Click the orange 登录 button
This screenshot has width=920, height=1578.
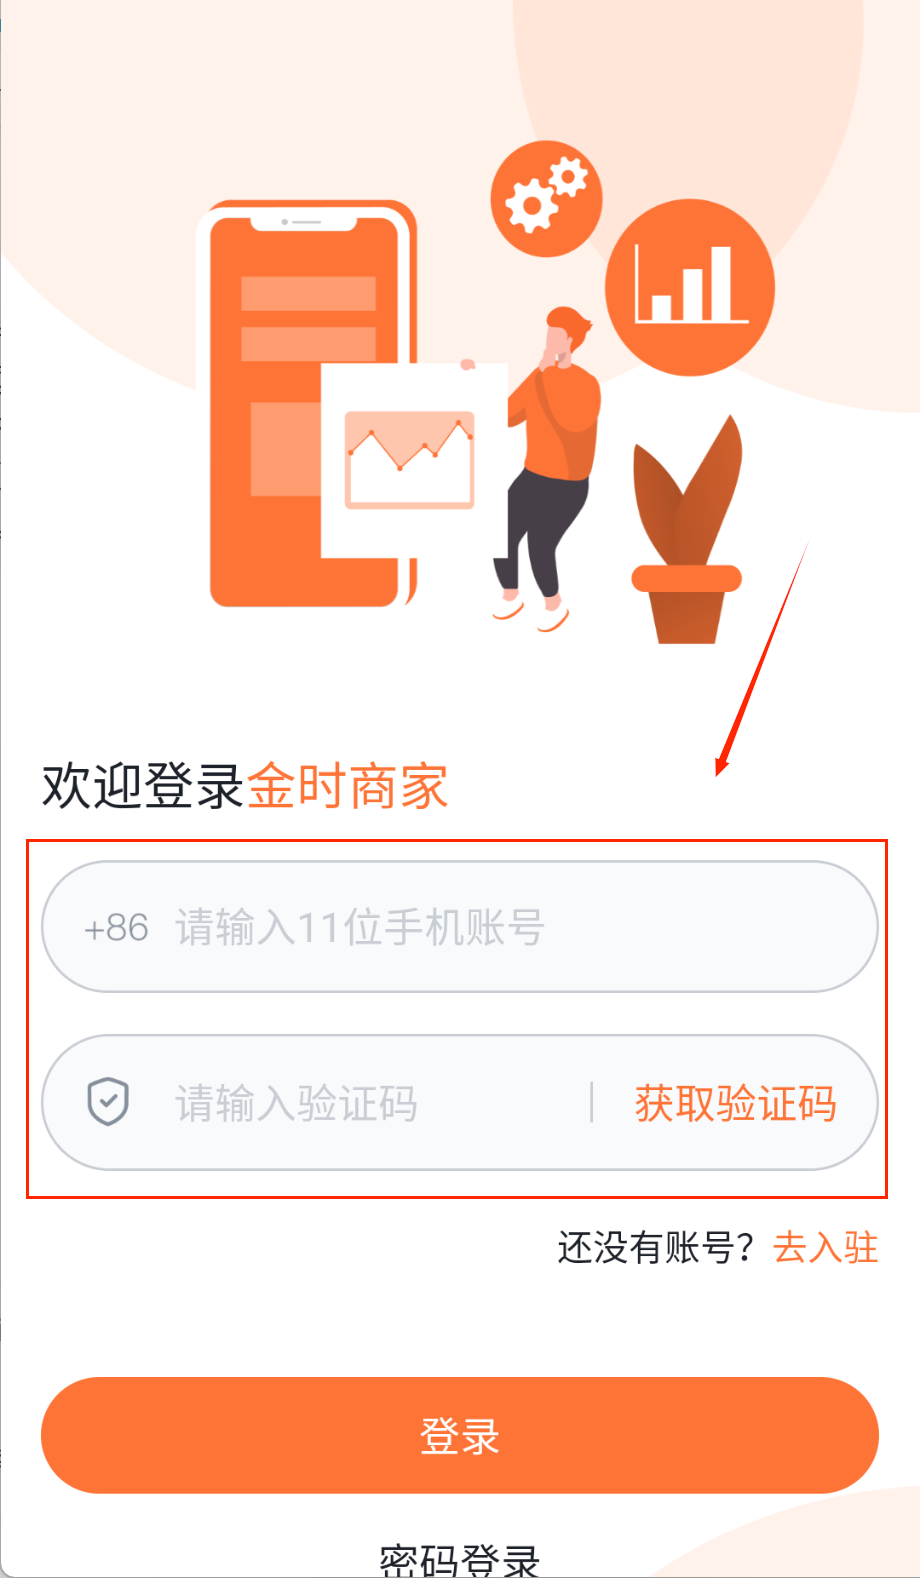coord(460,1435)
